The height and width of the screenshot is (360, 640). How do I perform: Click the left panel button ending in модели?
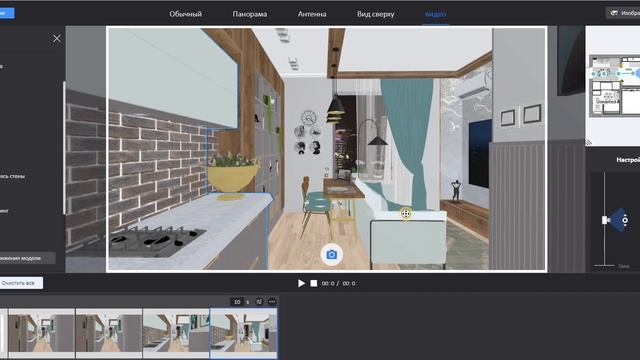(x=27, y=258)
